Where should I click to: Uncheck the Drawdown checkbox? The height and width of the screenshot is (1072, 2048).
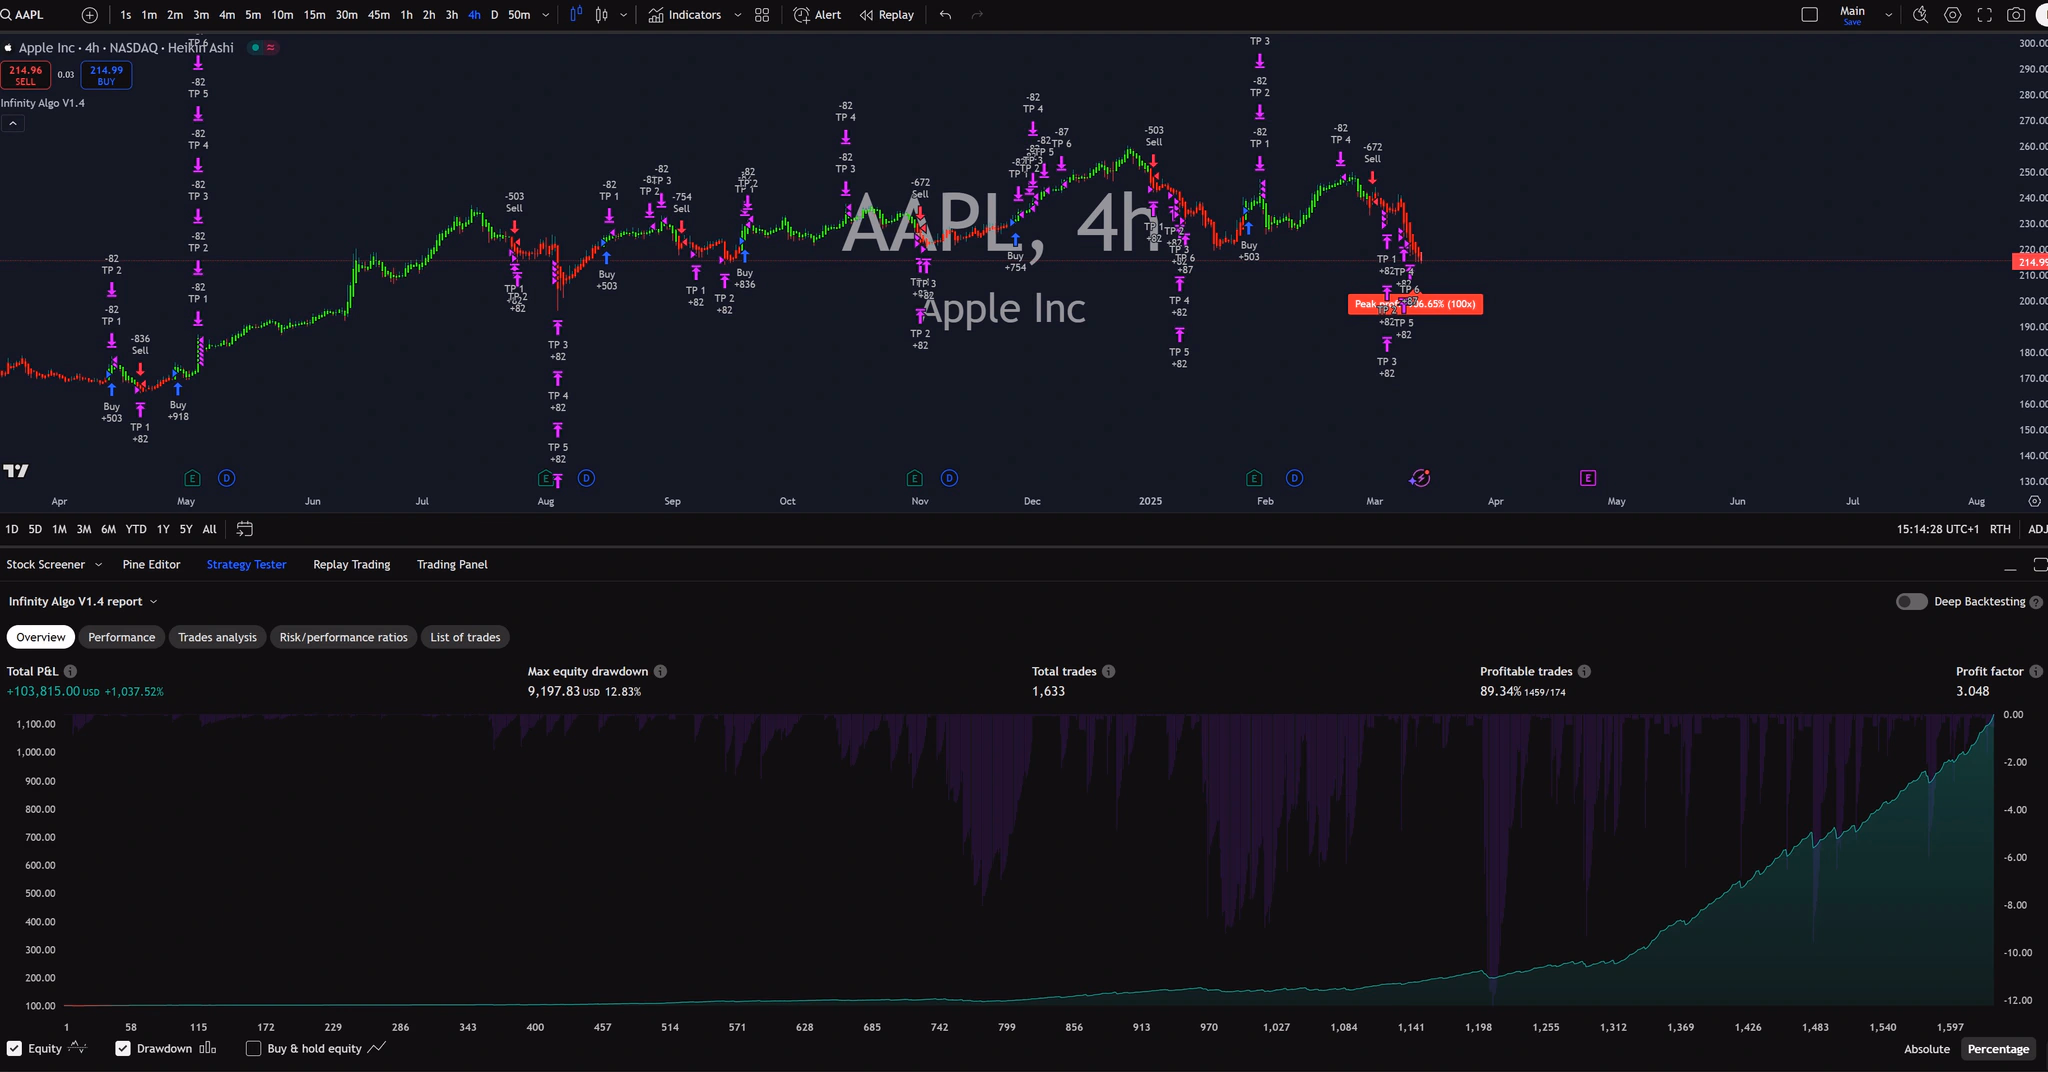124,1048
